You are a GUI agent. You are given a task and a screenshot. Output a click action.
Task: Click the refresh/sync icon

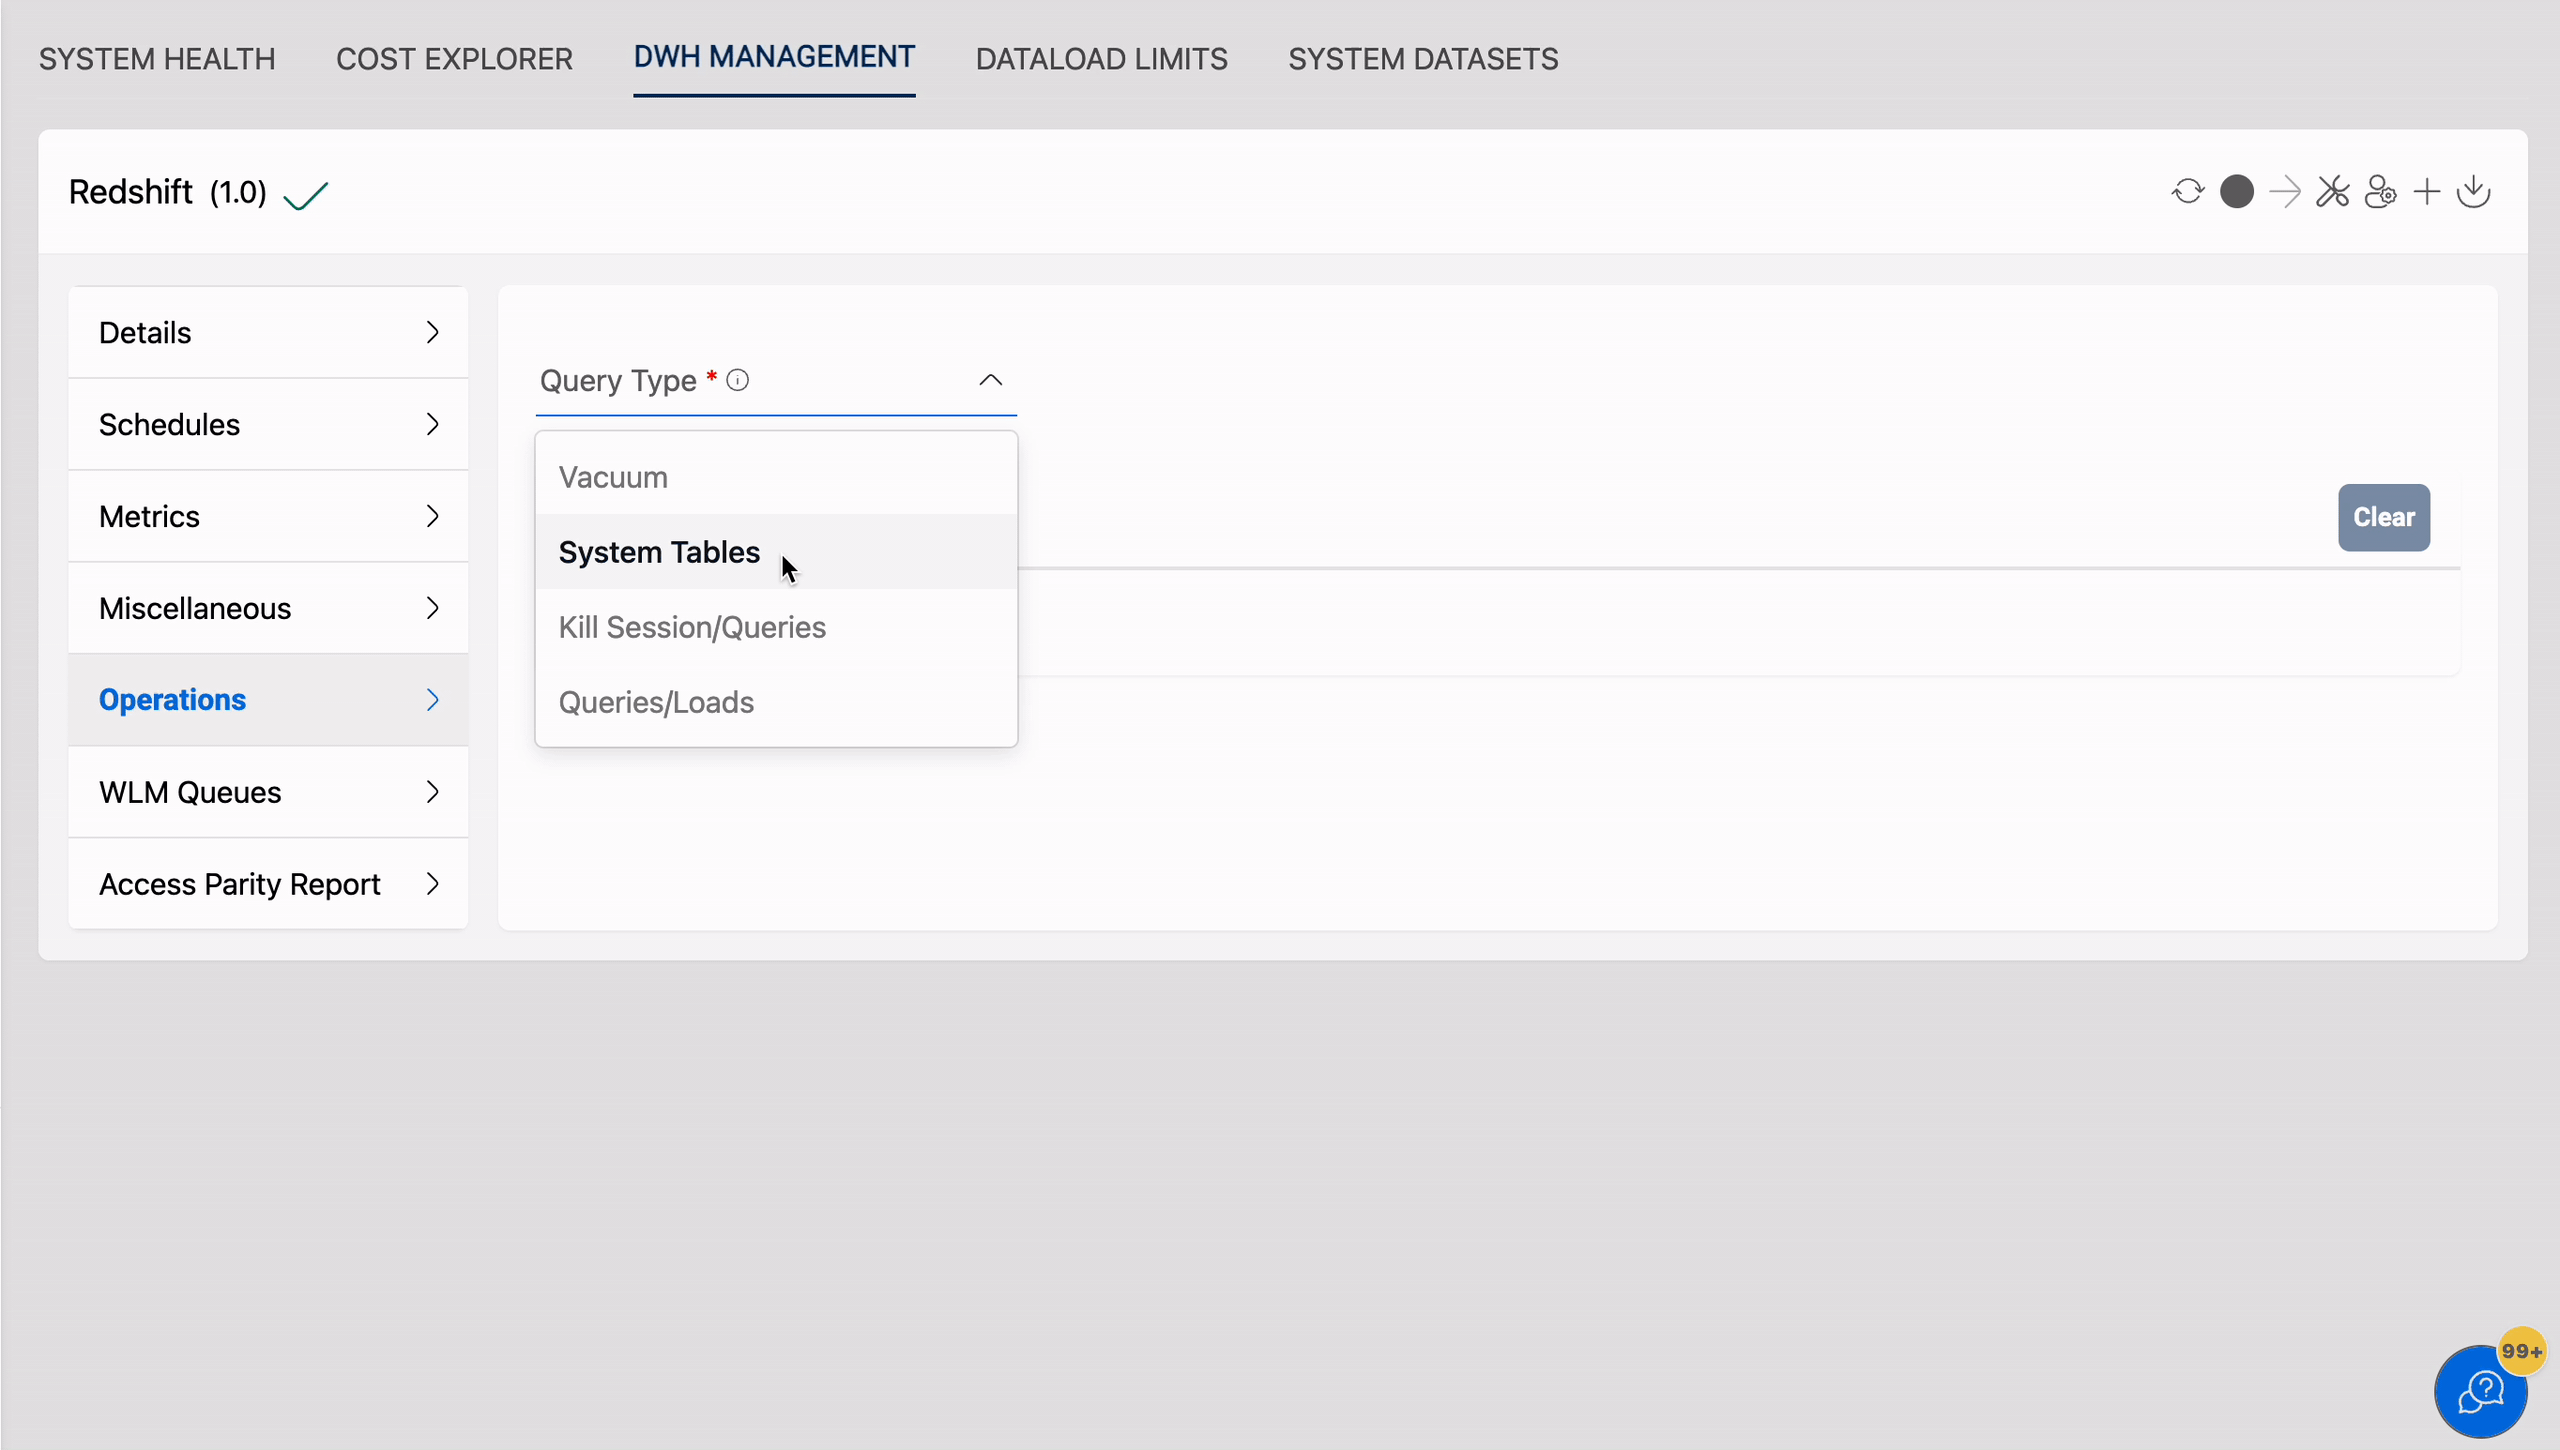coord(2187,192)
